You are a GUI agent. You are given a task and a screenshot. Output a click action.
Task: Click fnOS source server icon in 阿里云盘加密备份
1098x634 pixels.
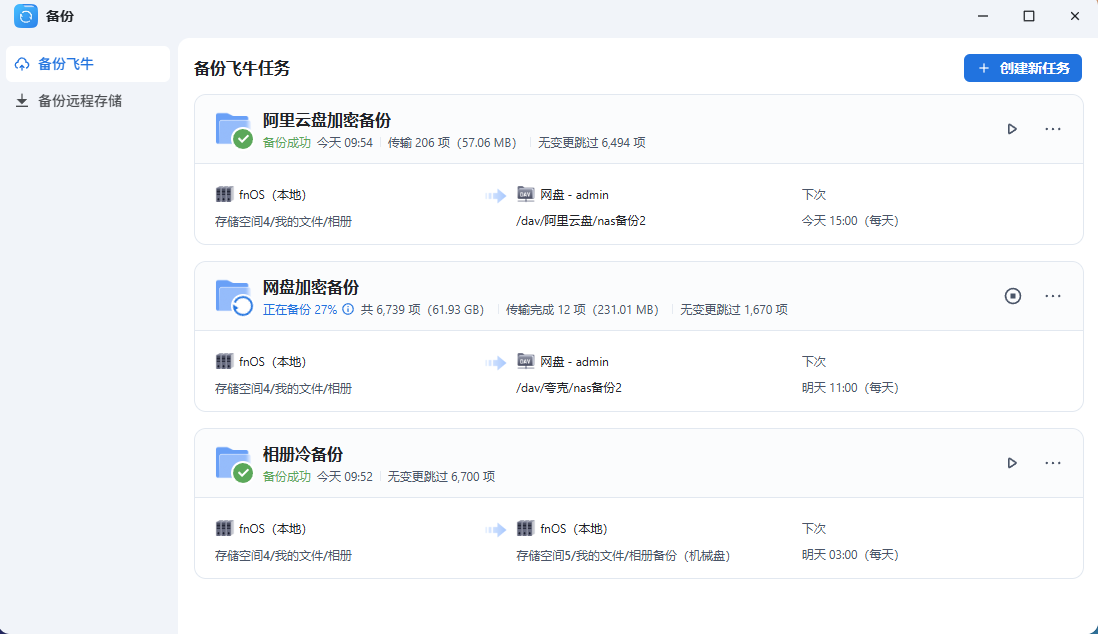224,194
